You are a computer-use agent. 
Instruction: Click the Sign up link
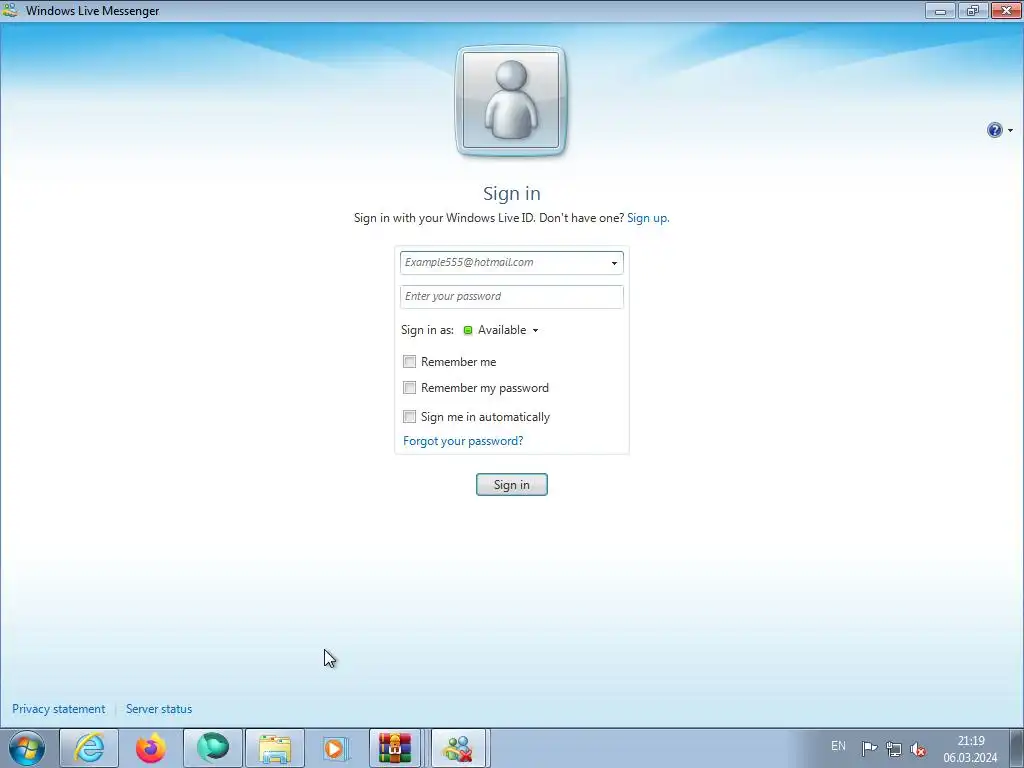coord(648,217)
